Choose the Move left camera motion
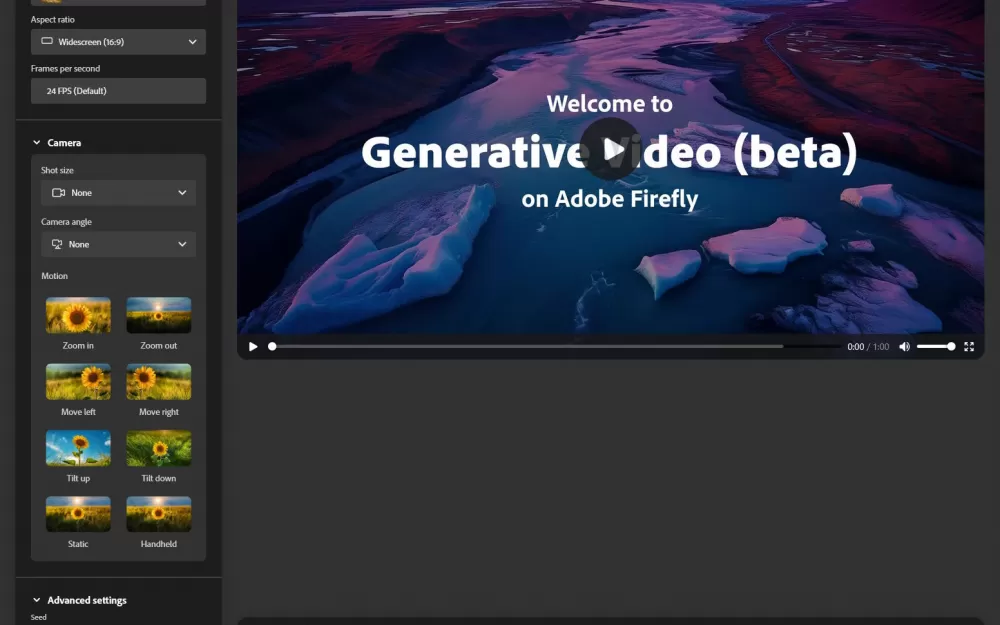 click(78, 382)
